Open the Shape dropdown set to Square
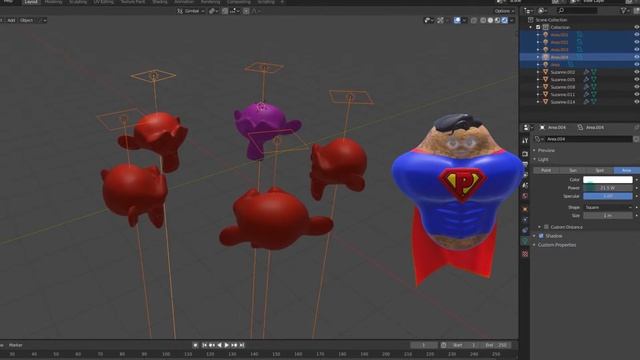640x360 pixels. tap(608, 207)
